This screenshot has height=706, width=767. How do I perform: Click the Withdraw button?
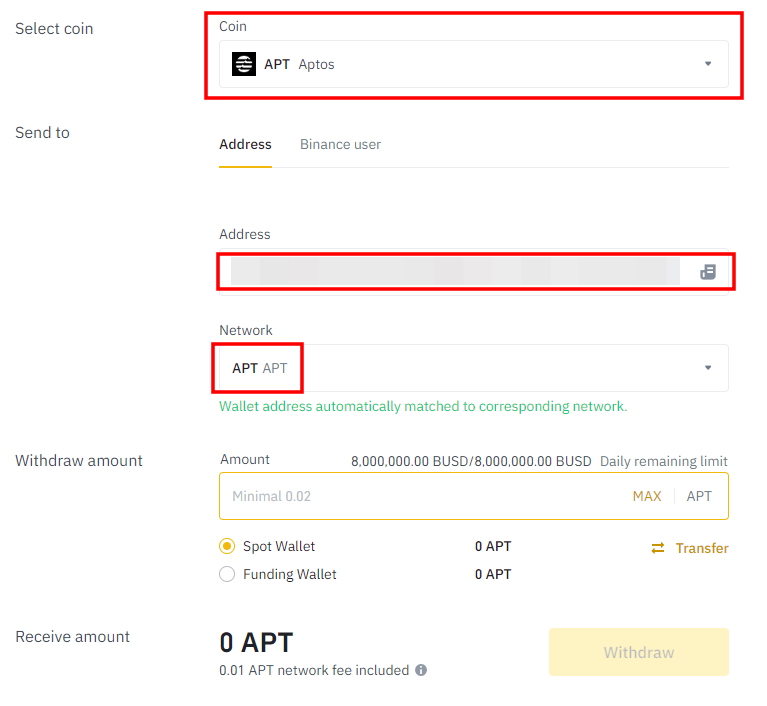[639, 652]
